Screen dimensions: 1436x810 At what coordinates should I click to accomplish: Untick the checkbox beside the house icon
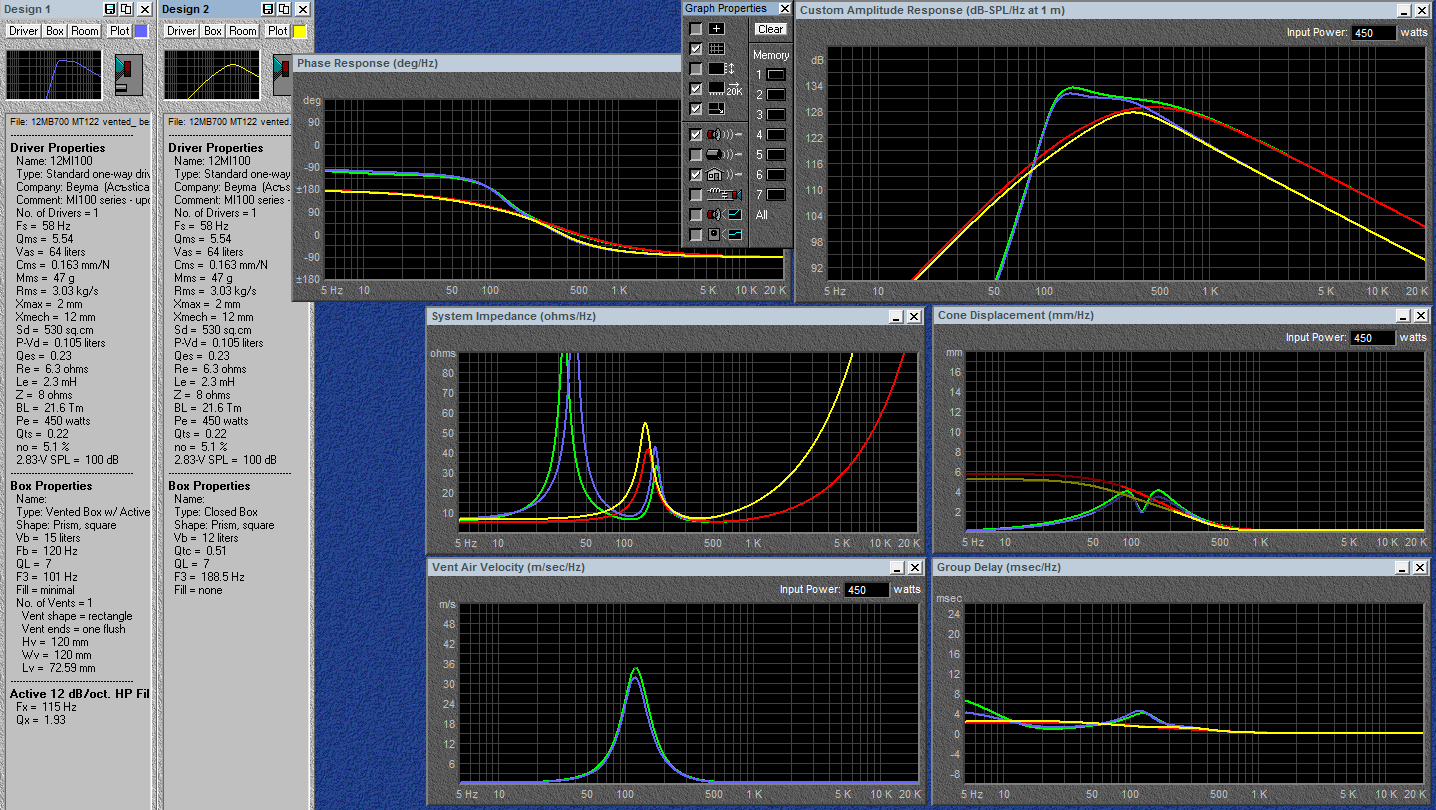tap(696, 175)
